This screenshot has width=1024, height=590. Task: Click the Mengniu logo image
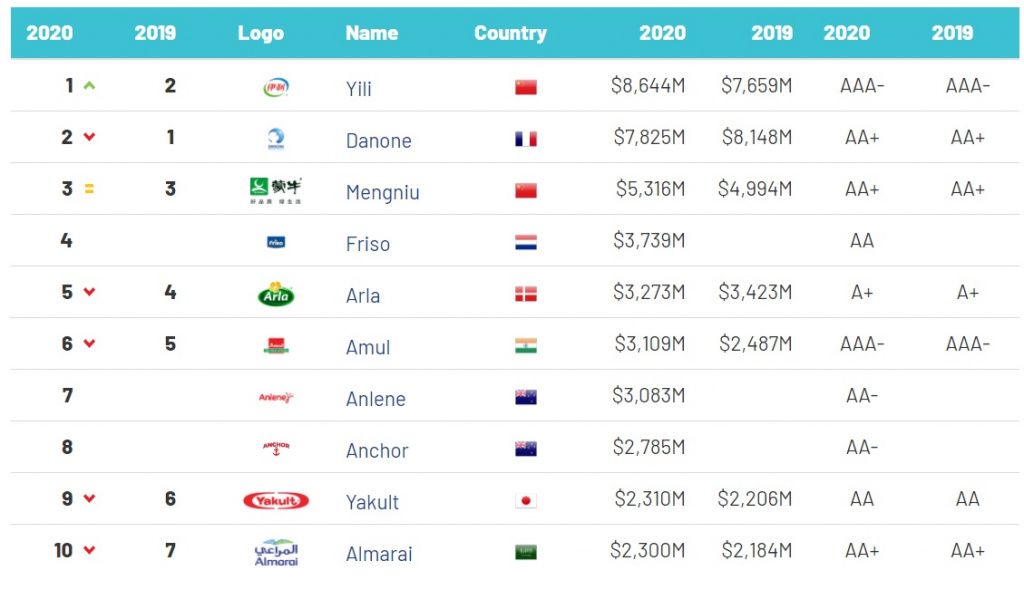pyautogui.click(x=275, y=190)
